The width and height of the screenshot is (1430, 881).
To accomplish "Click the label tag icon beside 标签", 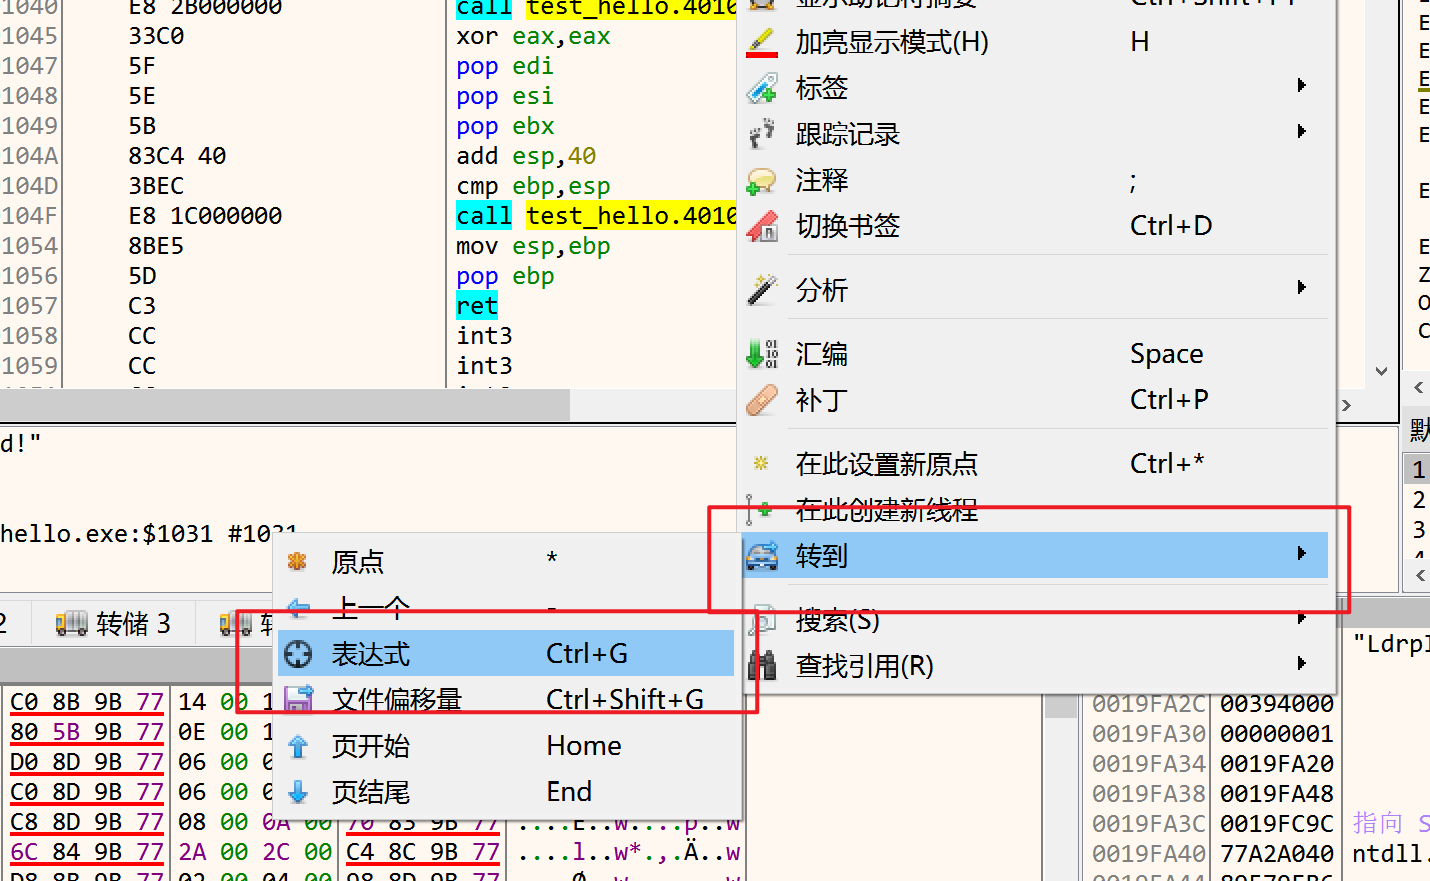I will pos(759,88).
